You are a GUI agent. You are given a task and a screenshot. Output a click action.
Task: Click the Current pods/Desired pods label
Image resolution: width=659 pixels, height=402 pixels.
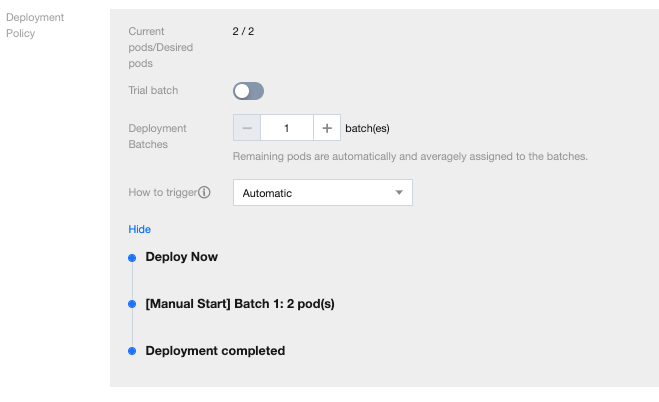163,47
